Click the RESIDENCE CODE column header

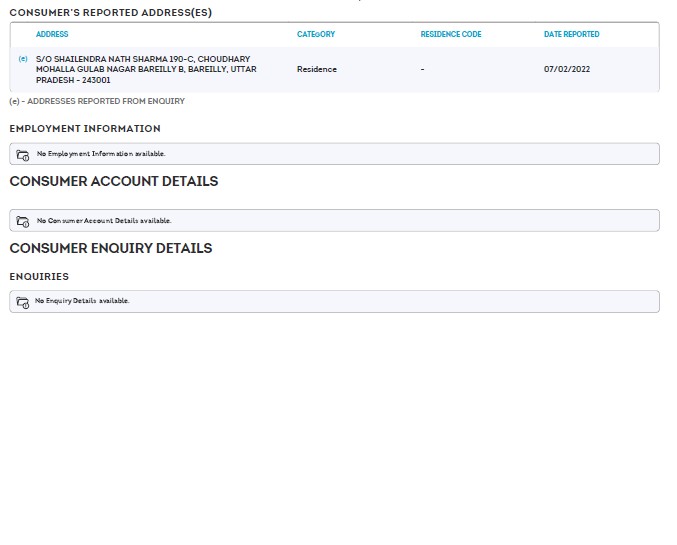pyautogui.click(x=450, y=34)
